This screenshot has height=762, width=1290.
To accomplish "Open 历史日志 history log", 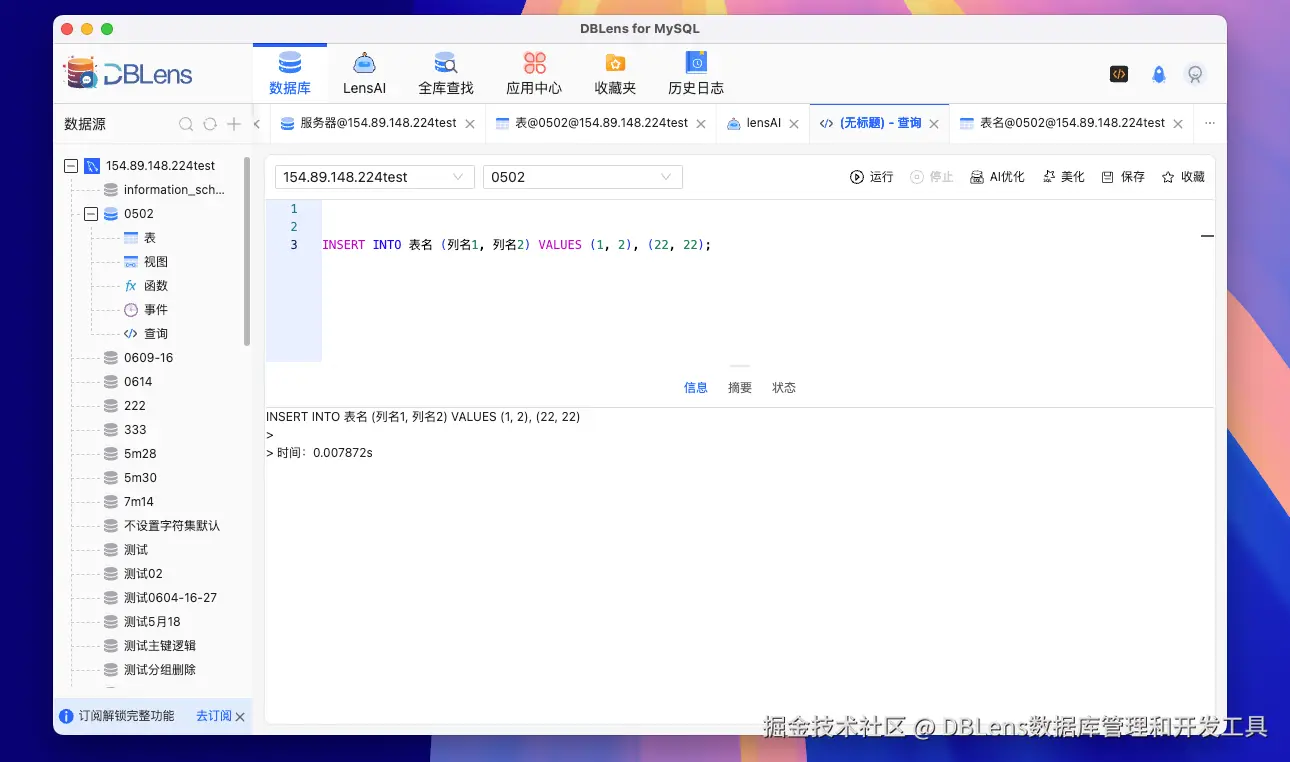I will click(696, 73).
